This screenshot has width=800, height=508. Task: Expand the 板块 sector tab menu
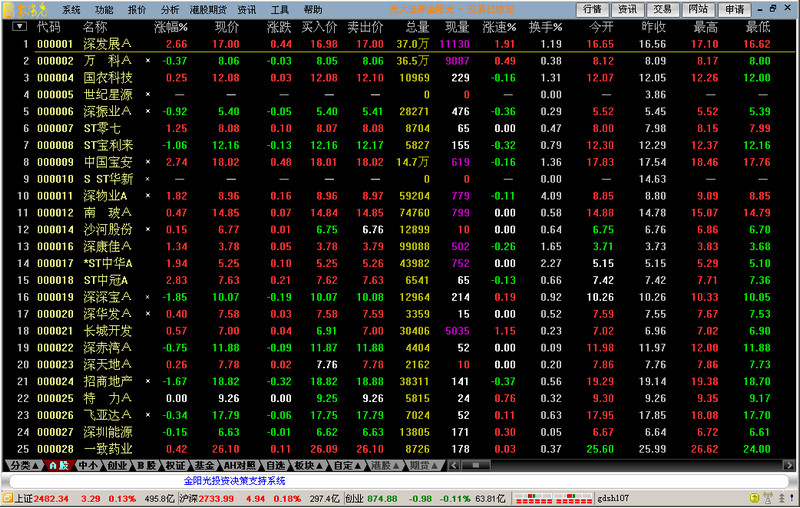pos(308,466)
